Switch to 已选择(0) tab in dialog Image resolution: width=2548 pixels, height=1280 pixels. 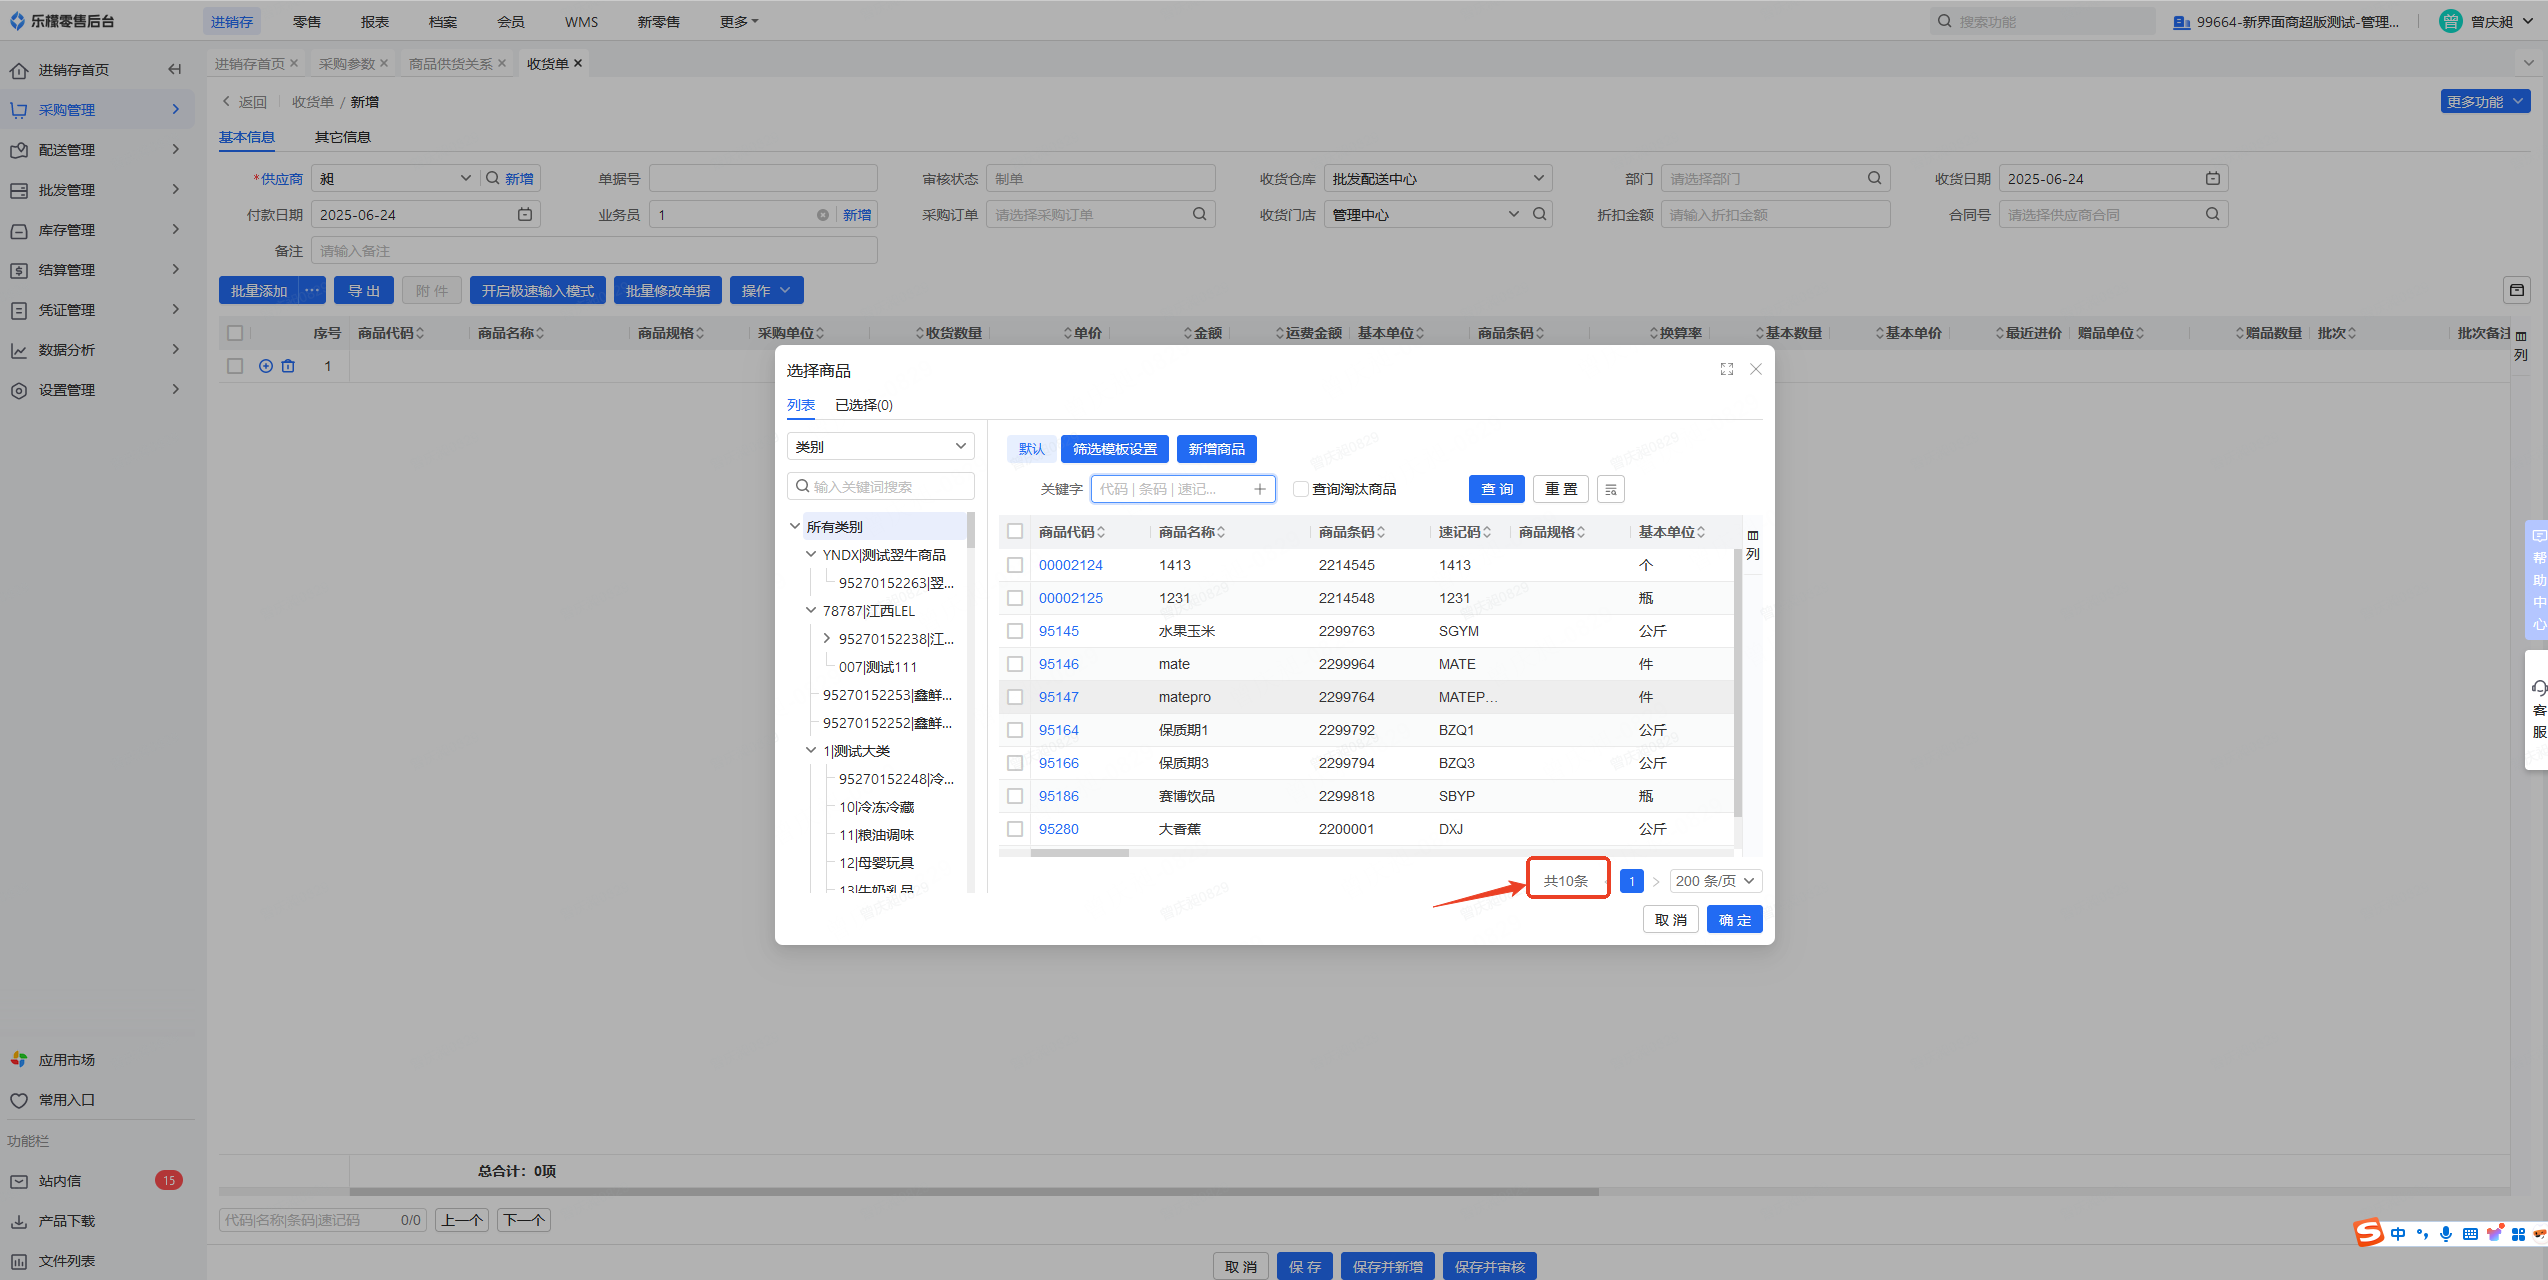click(x=864, y=405)
